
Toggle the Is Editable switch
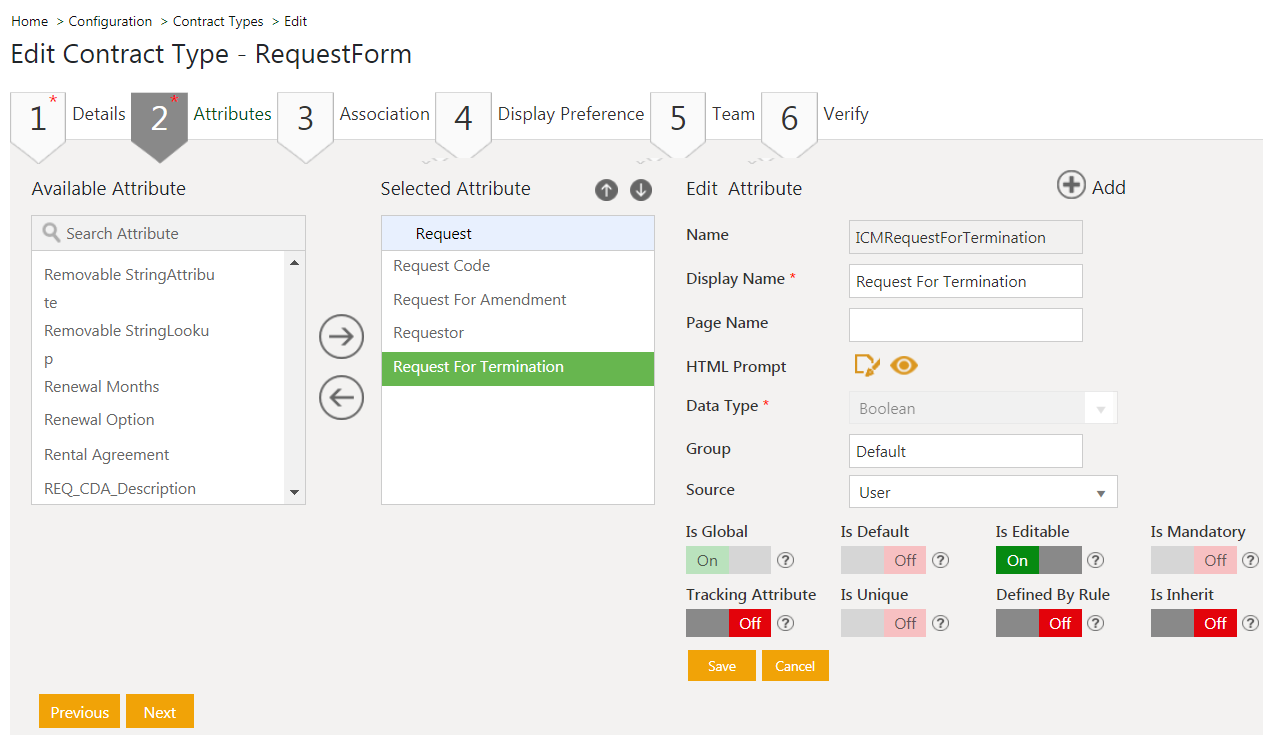[x=1038, y=560]
